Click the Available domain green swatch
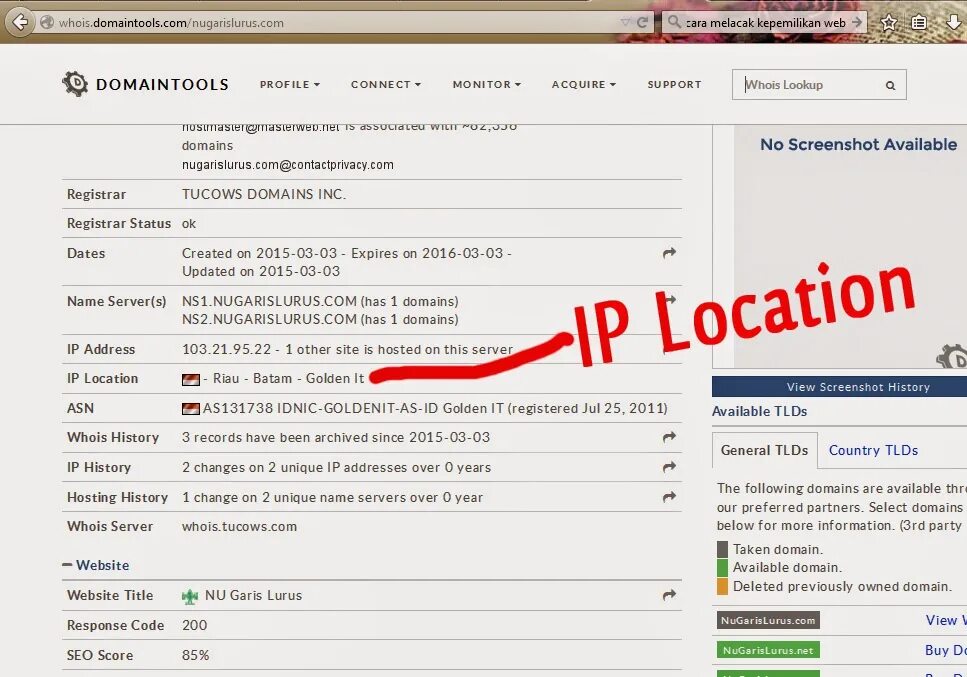 click(722, 567)
